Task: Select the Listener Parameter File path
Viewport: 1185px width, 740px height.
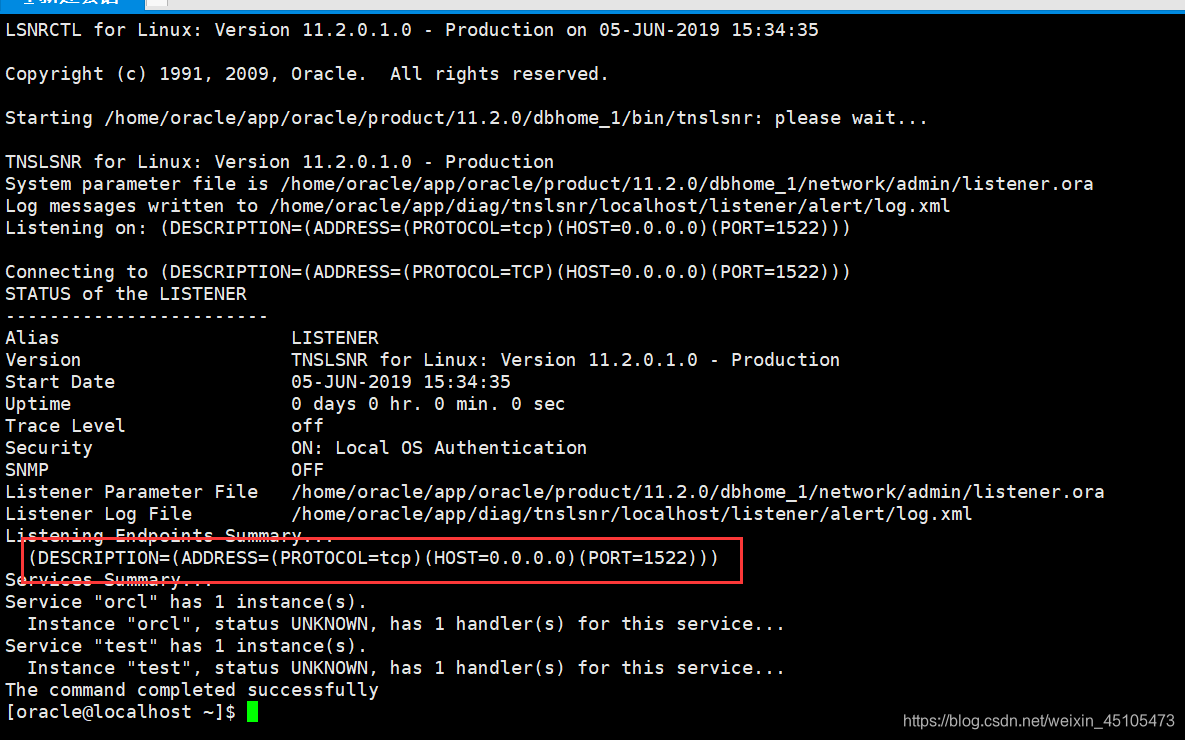Action: pyautogui.click(x=698, y=491)
